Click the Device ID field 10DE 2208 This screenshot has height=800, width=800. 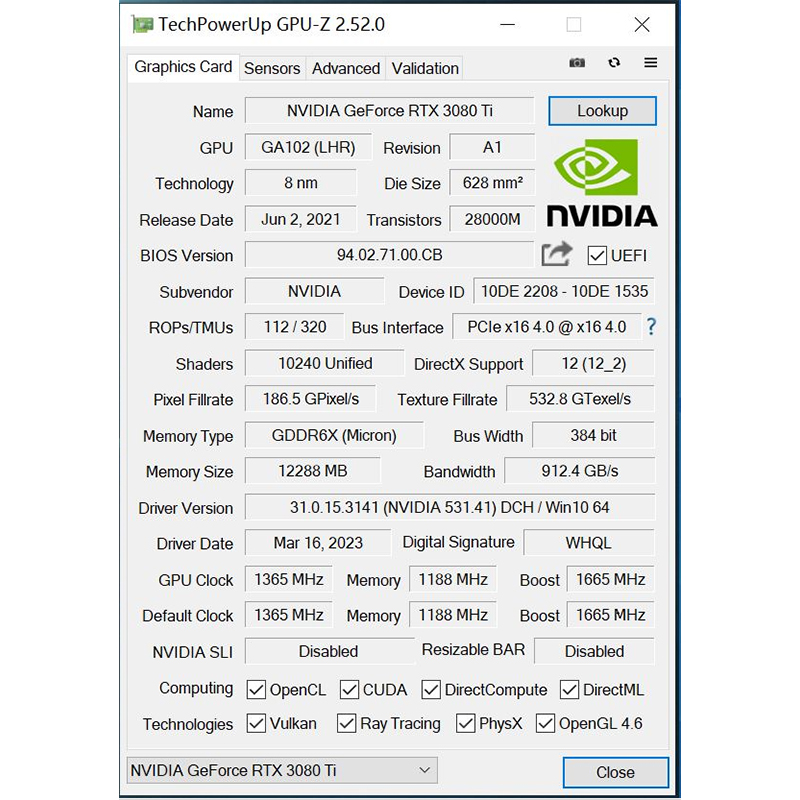click(564, 291)
